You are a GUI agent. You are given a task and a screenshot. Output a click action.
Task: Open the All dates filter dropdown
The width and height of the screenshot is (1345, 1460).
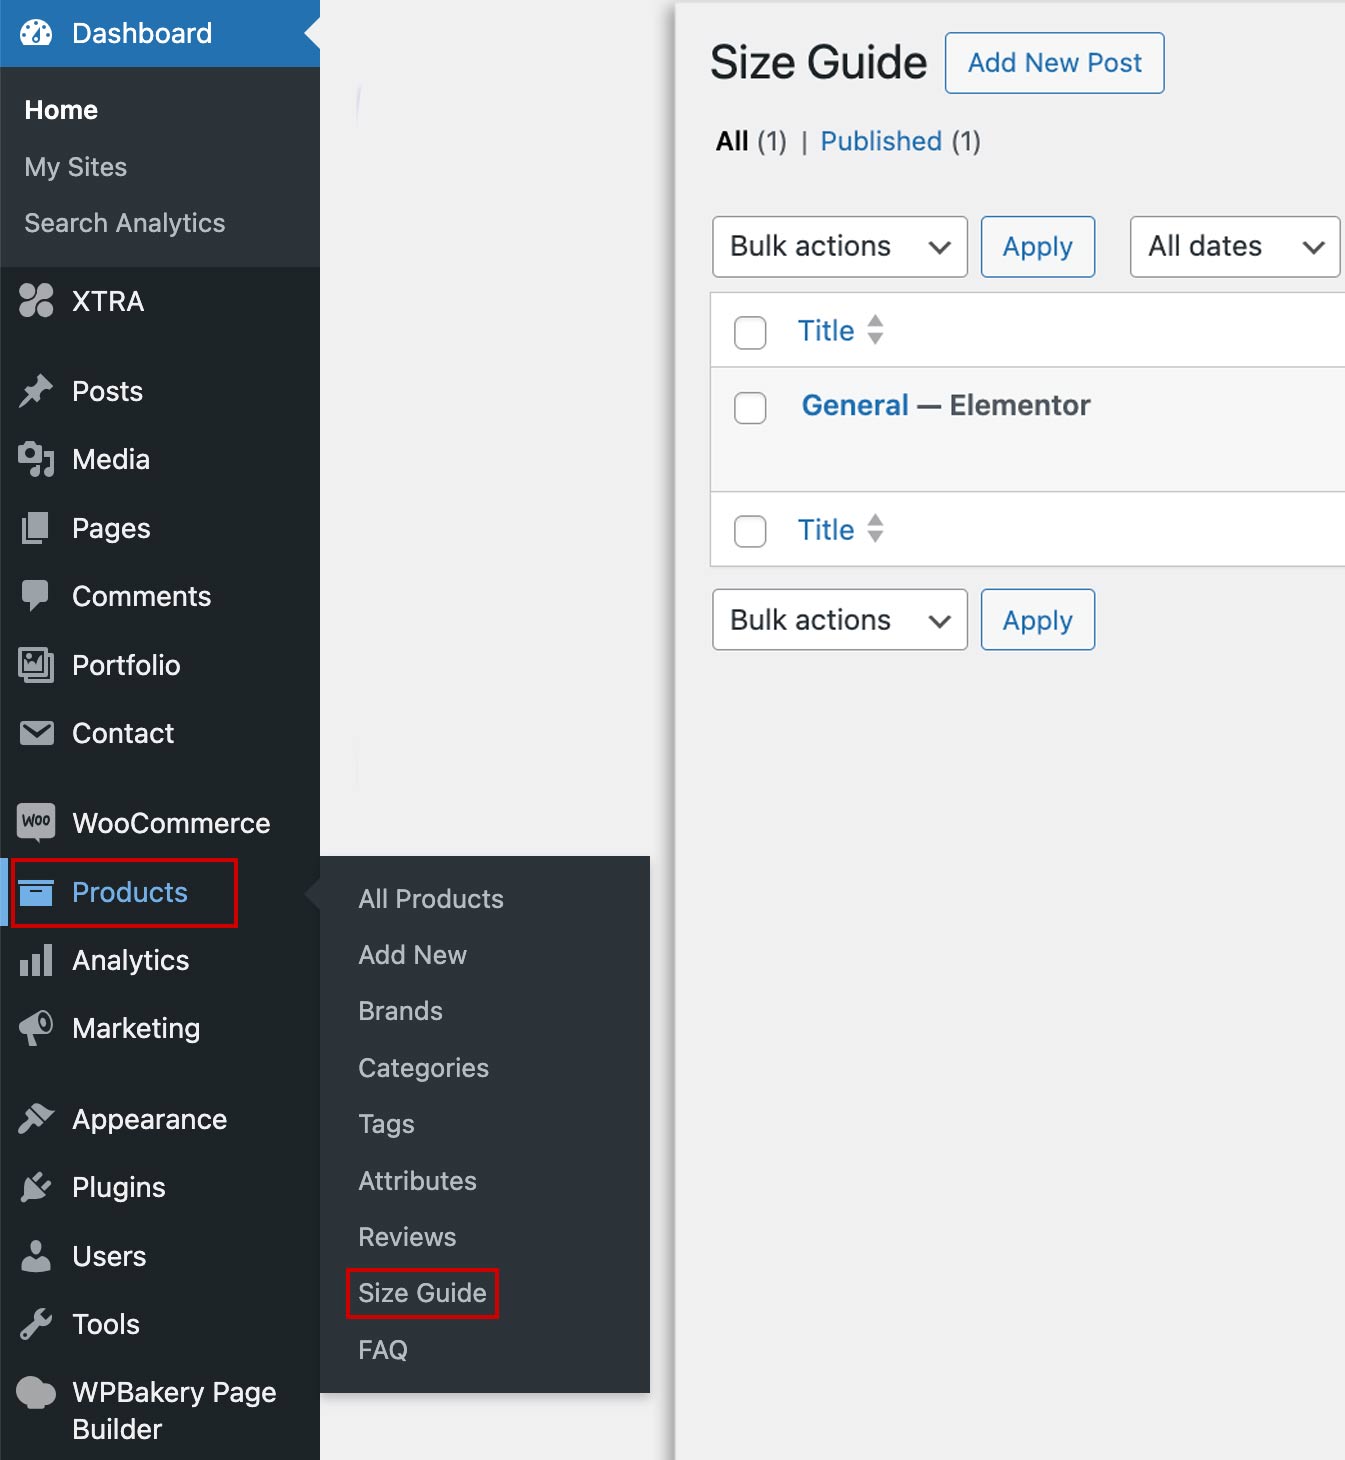pyautogui.click(x=1234, y=247)
